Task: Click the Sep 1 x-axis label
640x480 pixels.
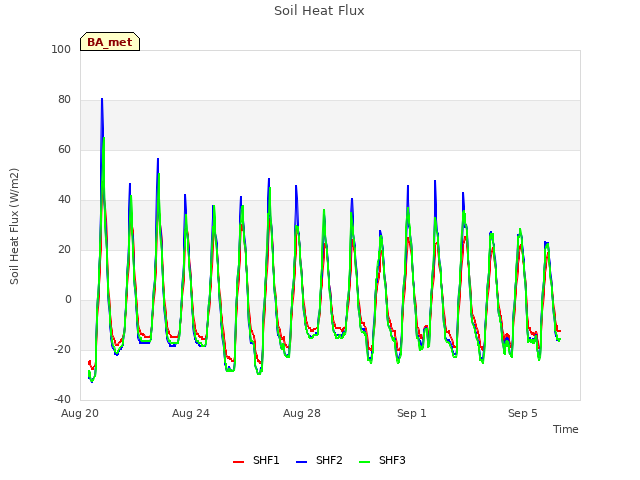Action: tap(412, 413)
